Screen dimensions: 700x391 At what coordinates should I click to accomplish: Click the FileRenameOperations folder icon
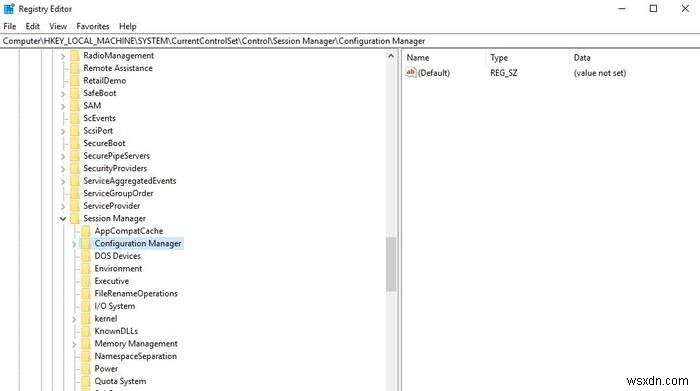click(x=86, y=293)
